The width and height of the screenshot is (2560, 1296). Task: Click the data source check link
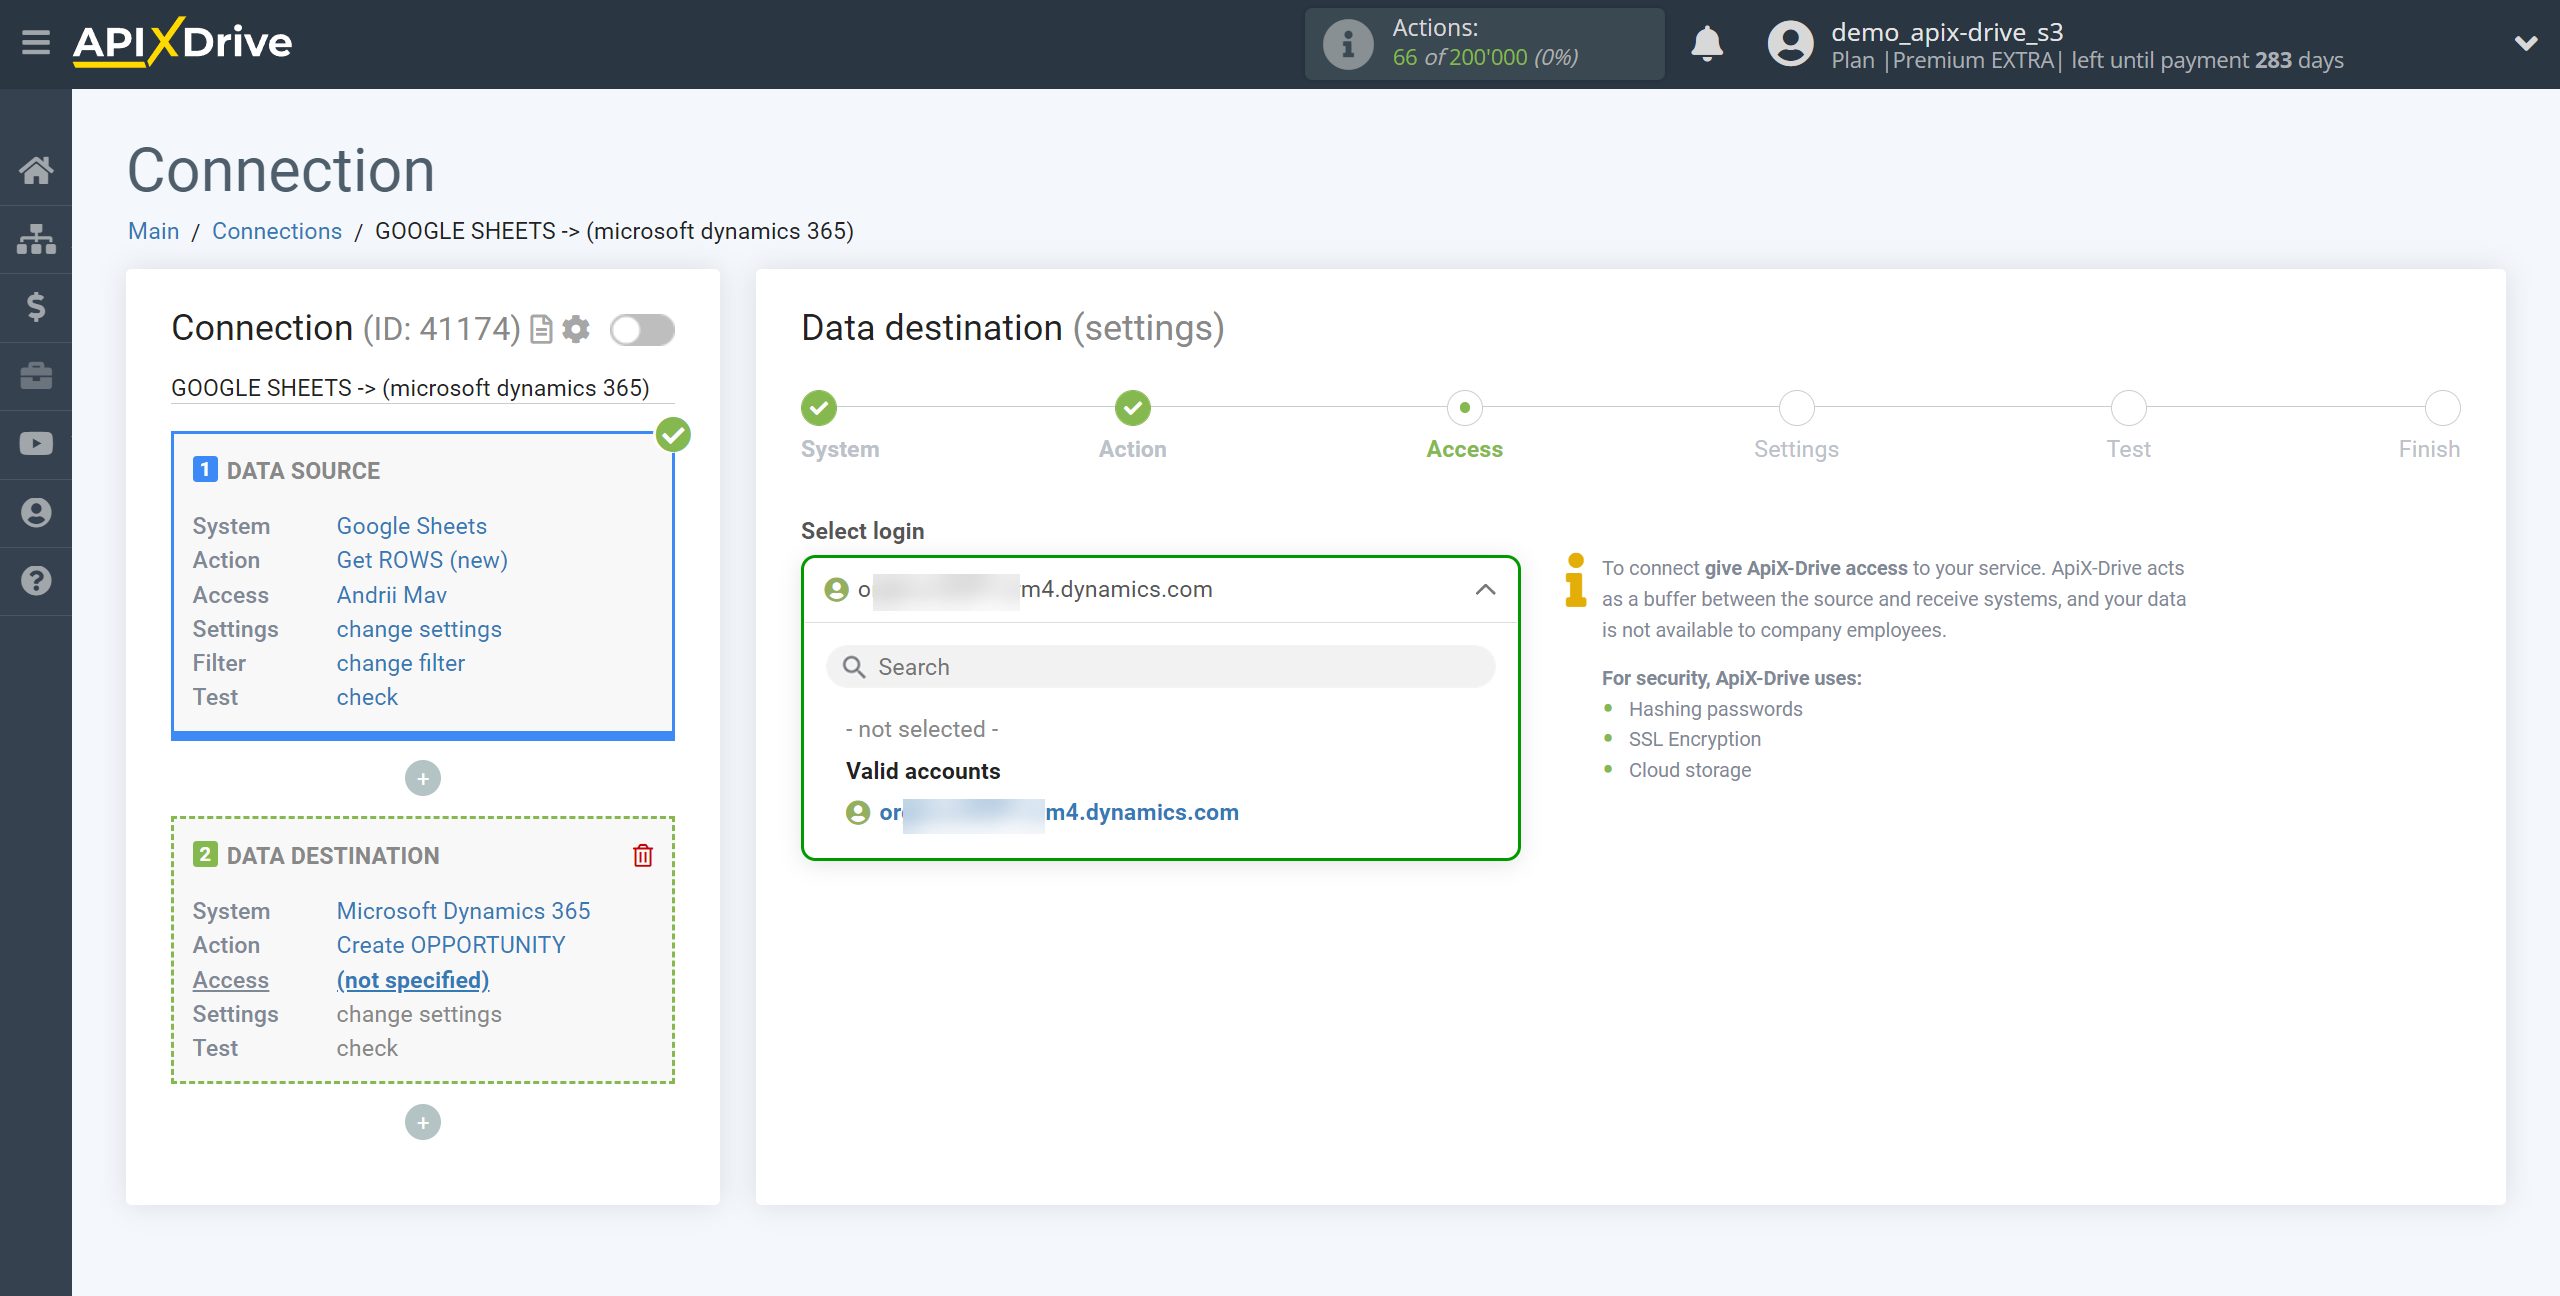pos(367,697)
